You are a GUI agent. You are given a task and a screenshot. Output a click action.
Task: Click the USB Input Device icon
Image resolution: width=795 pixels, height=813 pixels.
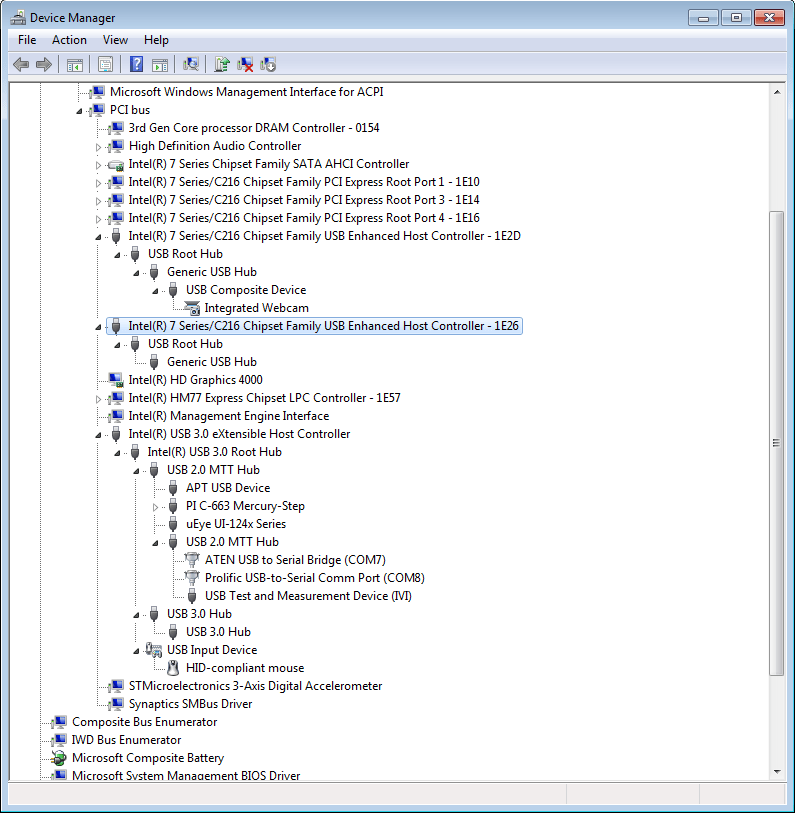(154, 650)
